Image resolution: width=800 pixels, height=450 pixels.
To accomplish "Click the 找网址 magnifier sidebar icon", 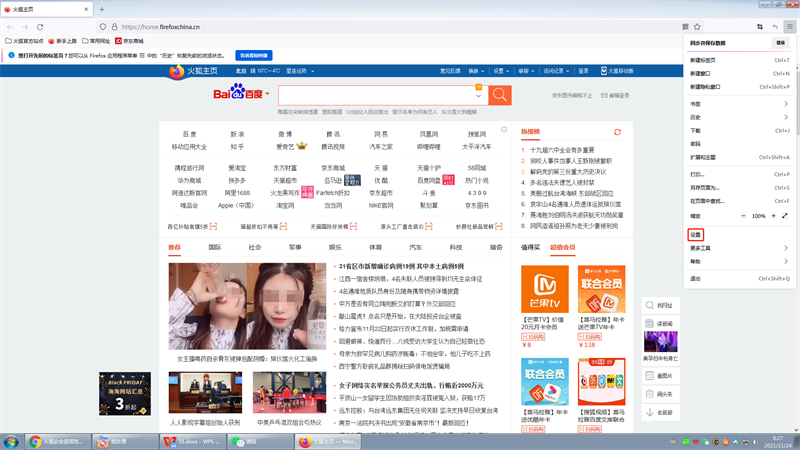I will point(649,305).
